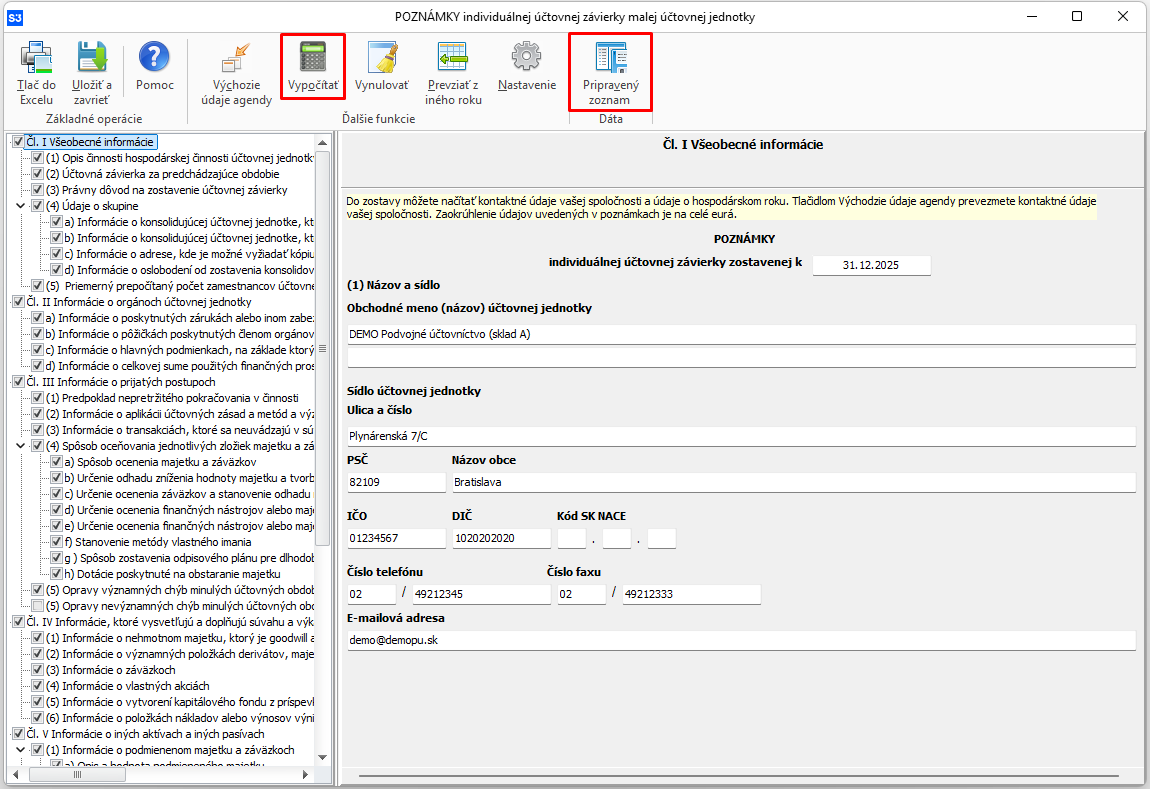Enable Opravy nevýznamných chýb checkbox
The width and height of the screenshot is (1150, 789).
[x=38, y=606]
